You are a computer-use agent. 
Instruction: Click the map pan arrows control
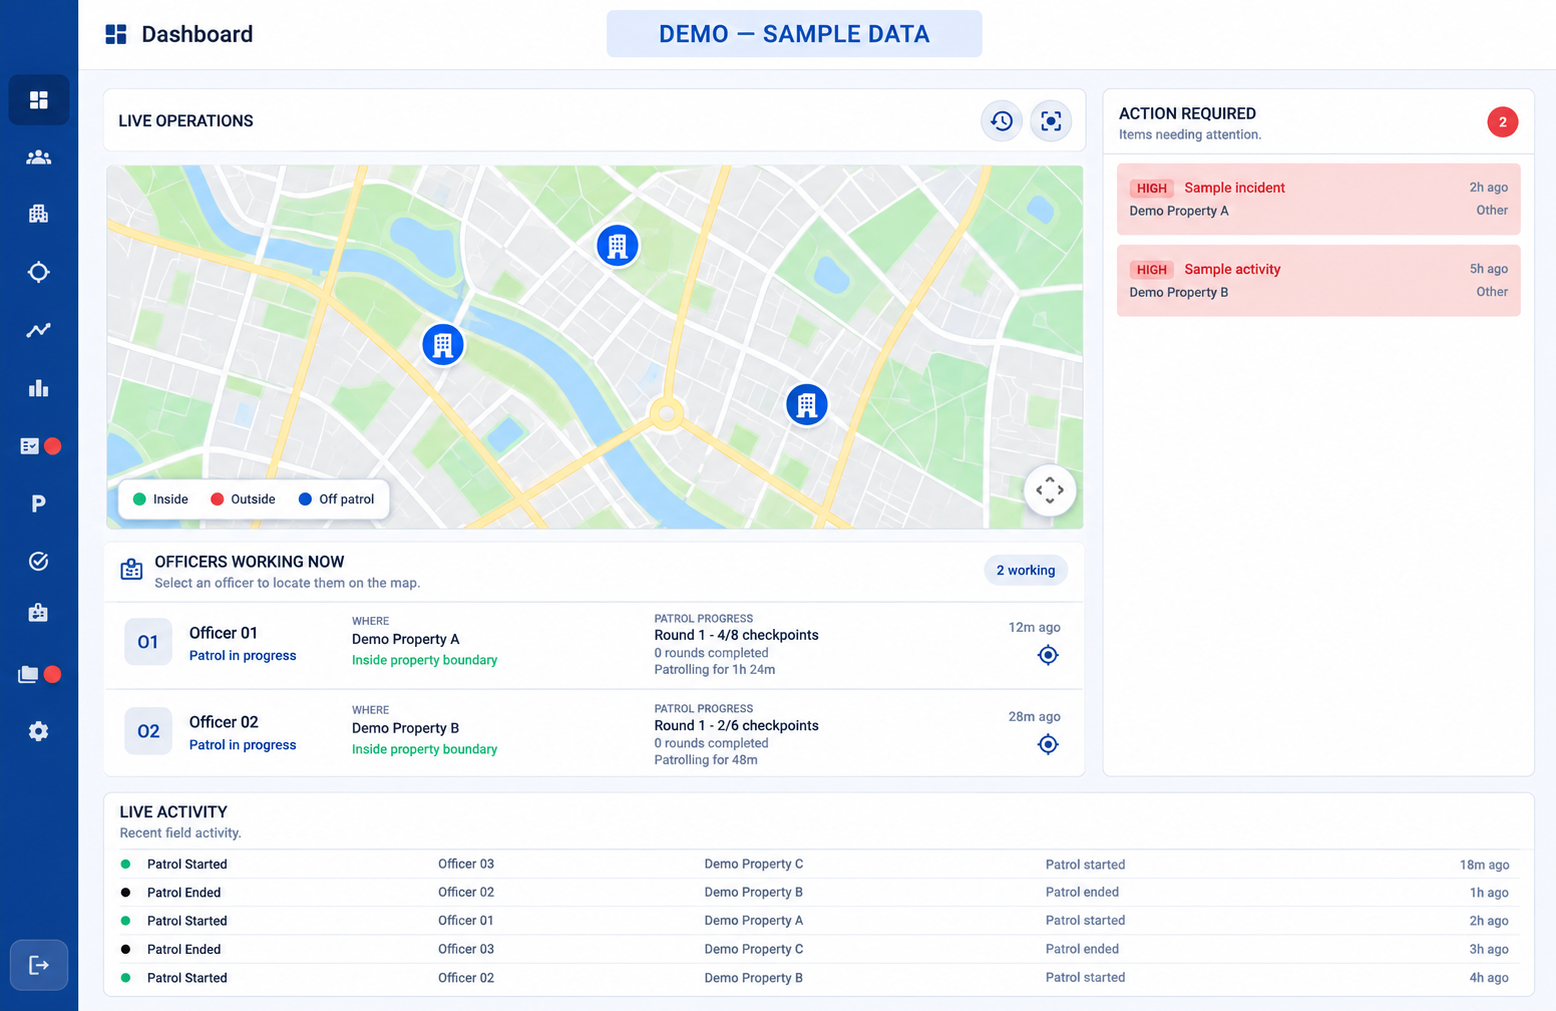pos(1050,490)
